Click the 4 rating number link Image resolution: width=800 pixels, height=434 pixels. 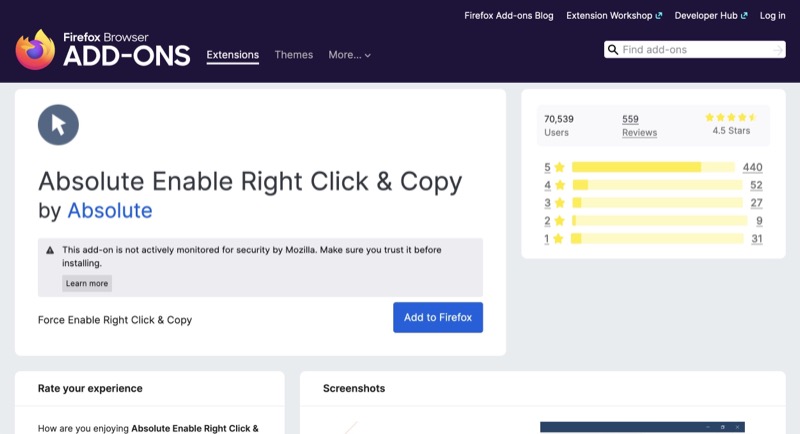click(x=547, y=185)
